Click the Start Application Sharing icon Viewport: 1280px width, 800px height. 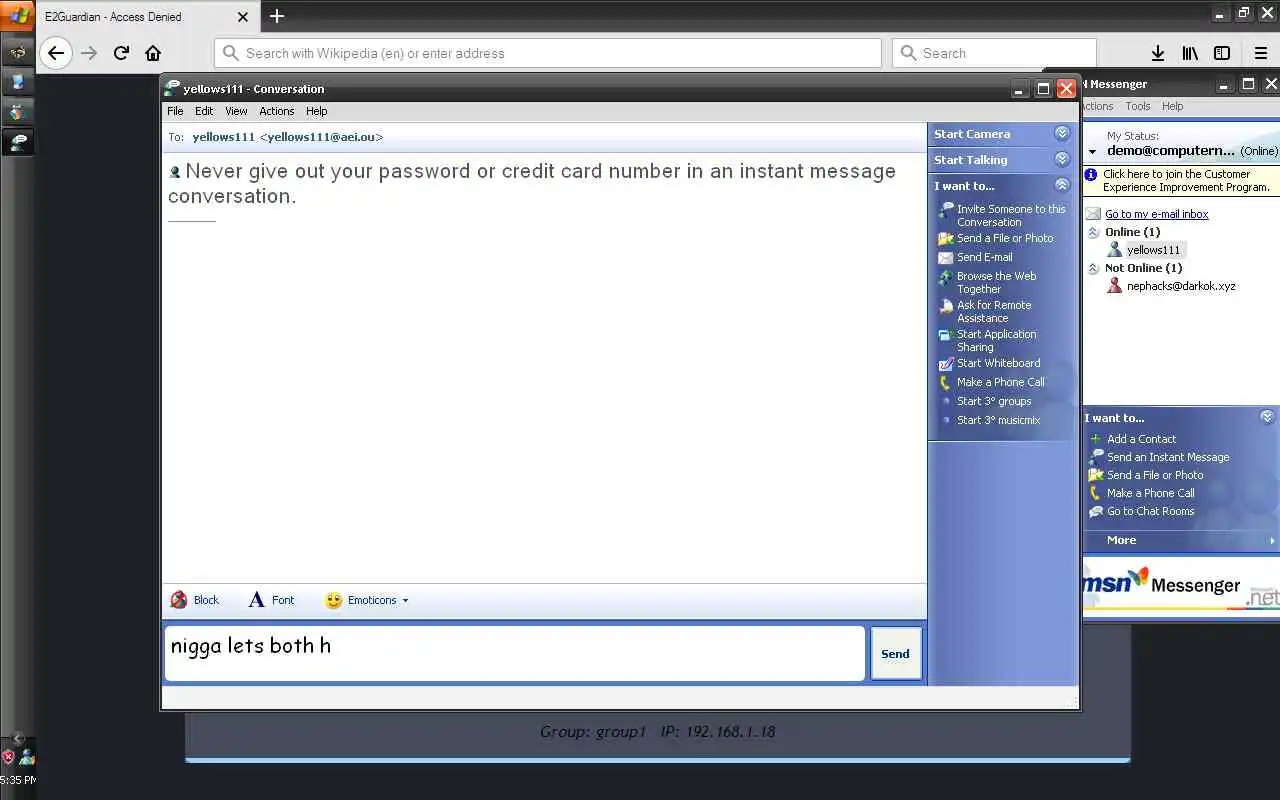[x=945, y=335]
